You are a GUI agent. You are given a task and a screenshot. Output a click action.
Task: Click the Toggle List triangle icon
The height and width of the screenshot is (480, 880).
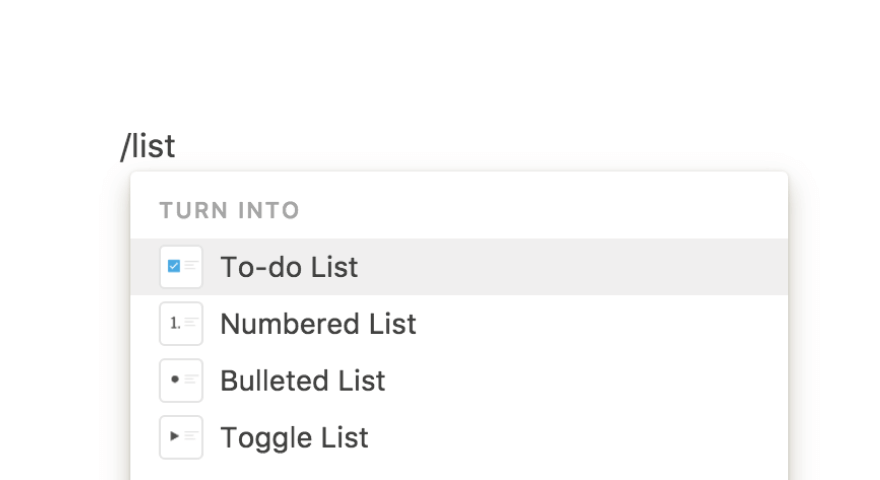[x=181, y=438]
